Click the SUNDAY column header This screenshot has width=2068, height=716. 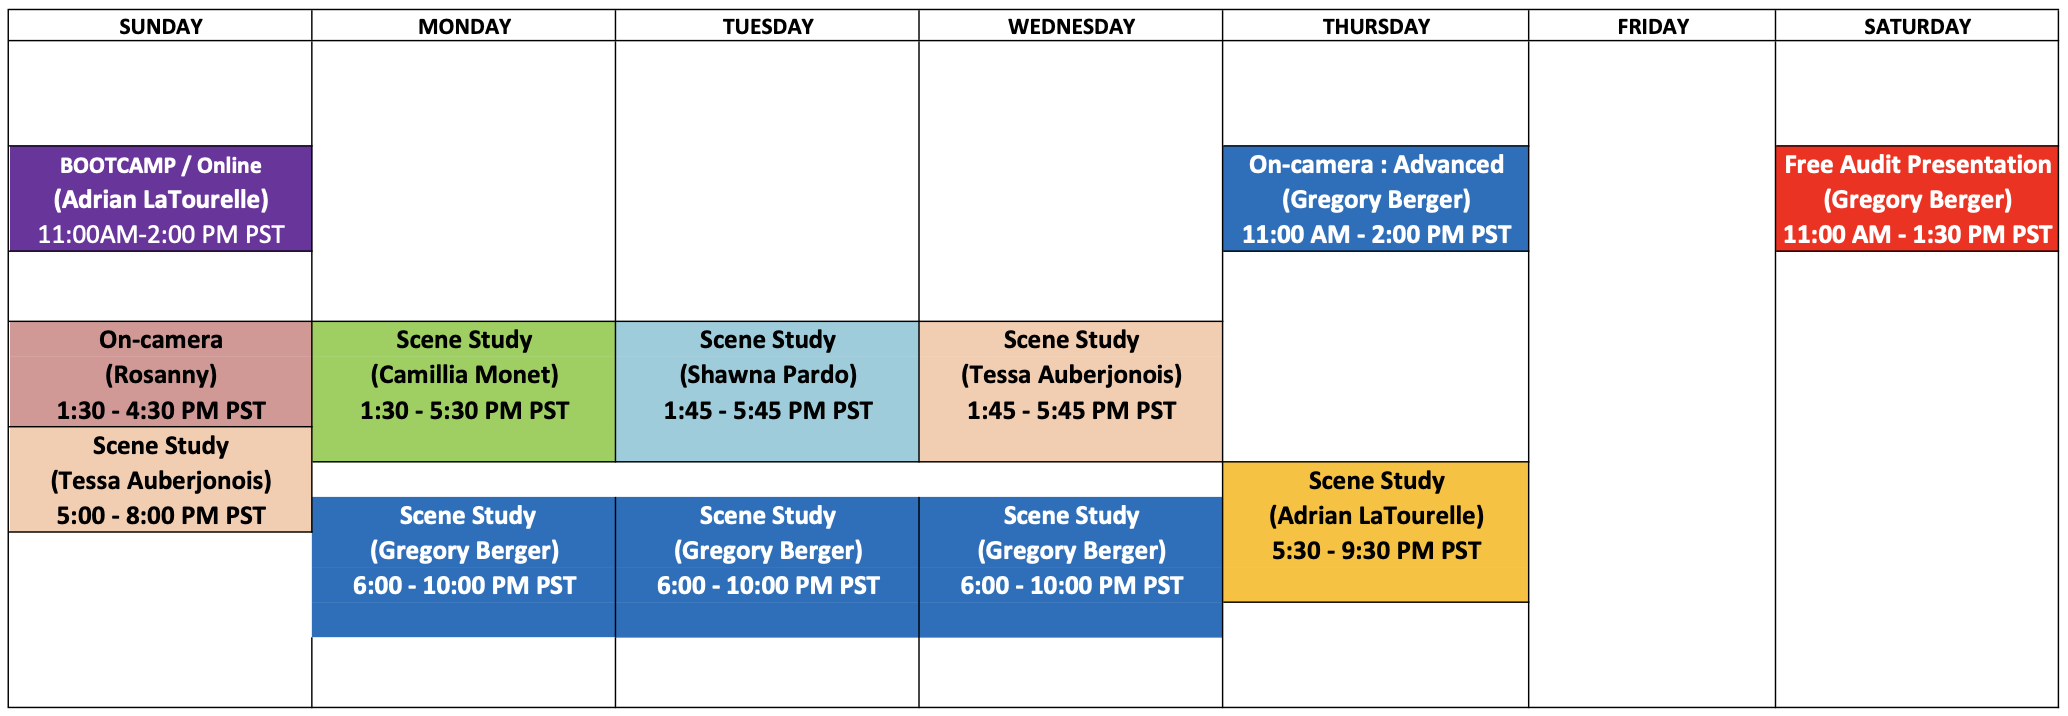160,26
